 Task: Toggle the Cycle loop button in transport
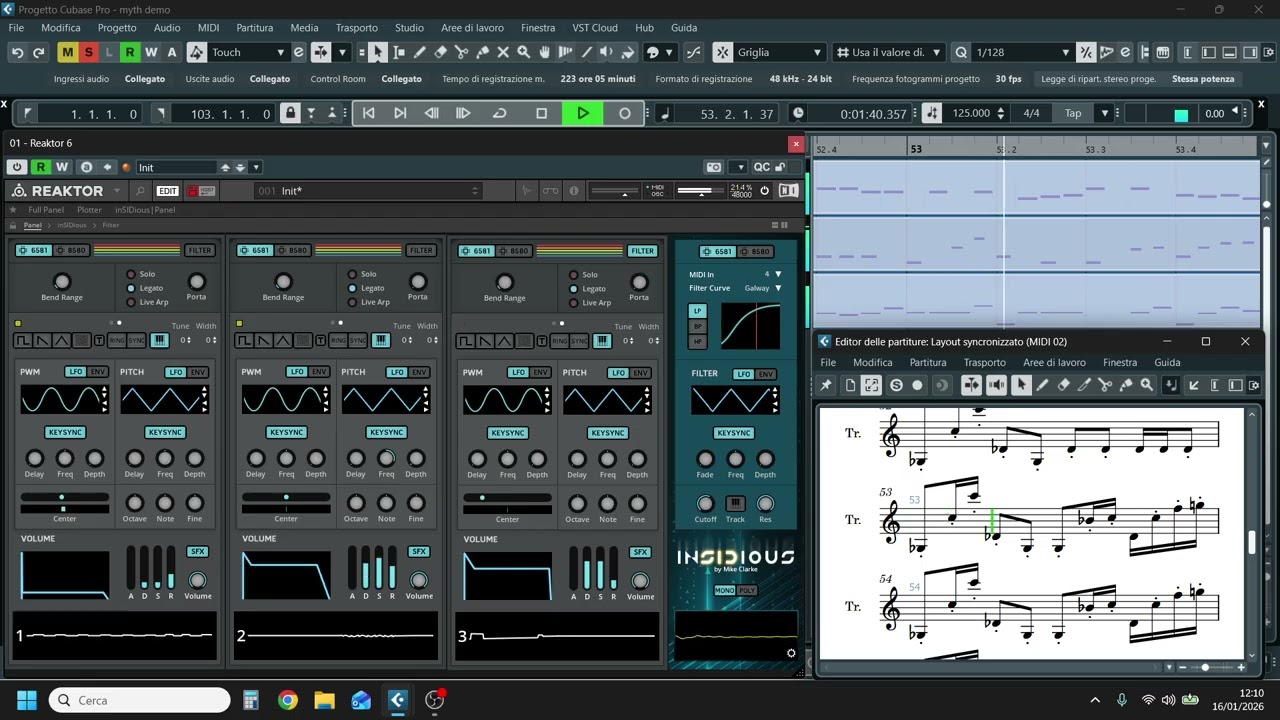499,113
